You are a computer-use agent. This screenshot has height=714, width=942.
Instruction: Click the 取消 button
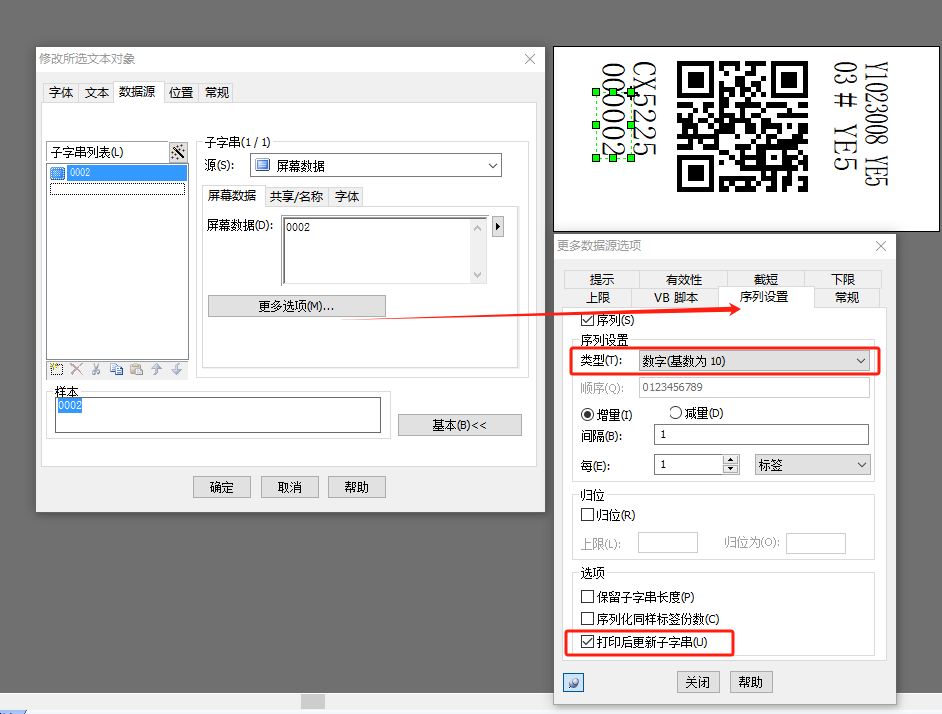290,487
